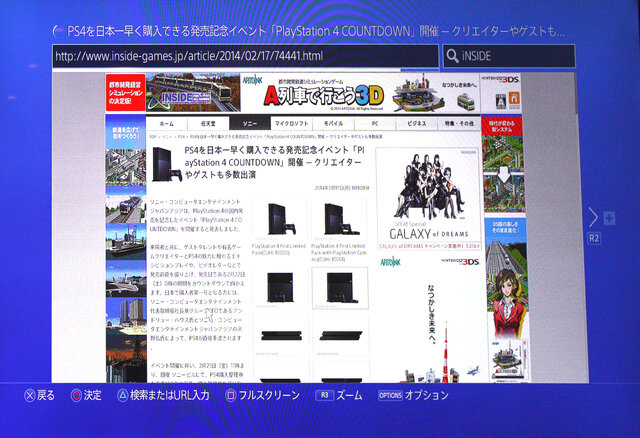640x438 pixels.
Task: Click the ズーム label in footer
Action: coord(349,395)
